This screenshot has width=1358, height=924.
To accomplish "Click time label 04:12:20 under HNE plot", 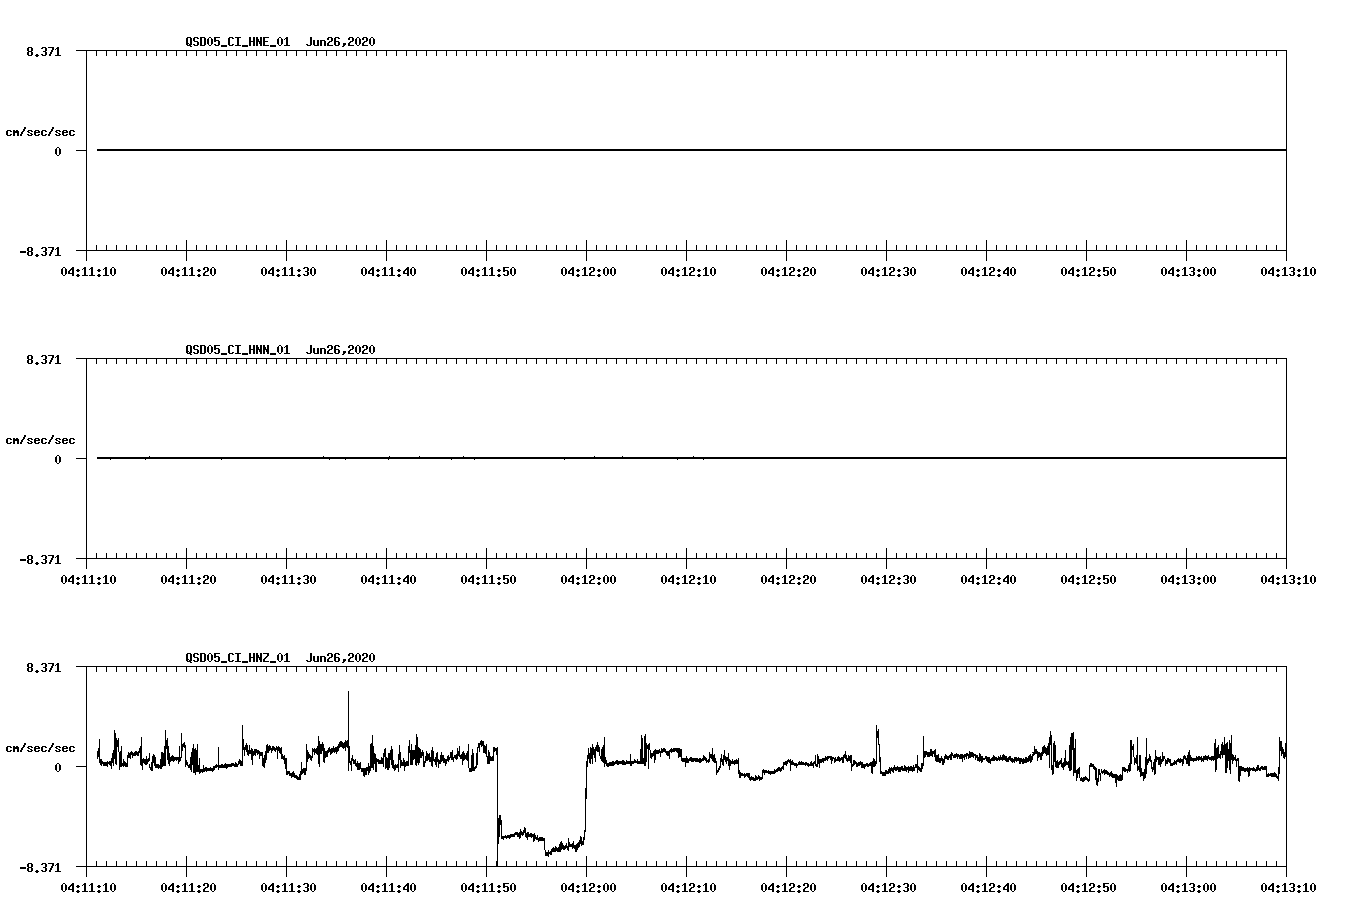I will (788, 271).
